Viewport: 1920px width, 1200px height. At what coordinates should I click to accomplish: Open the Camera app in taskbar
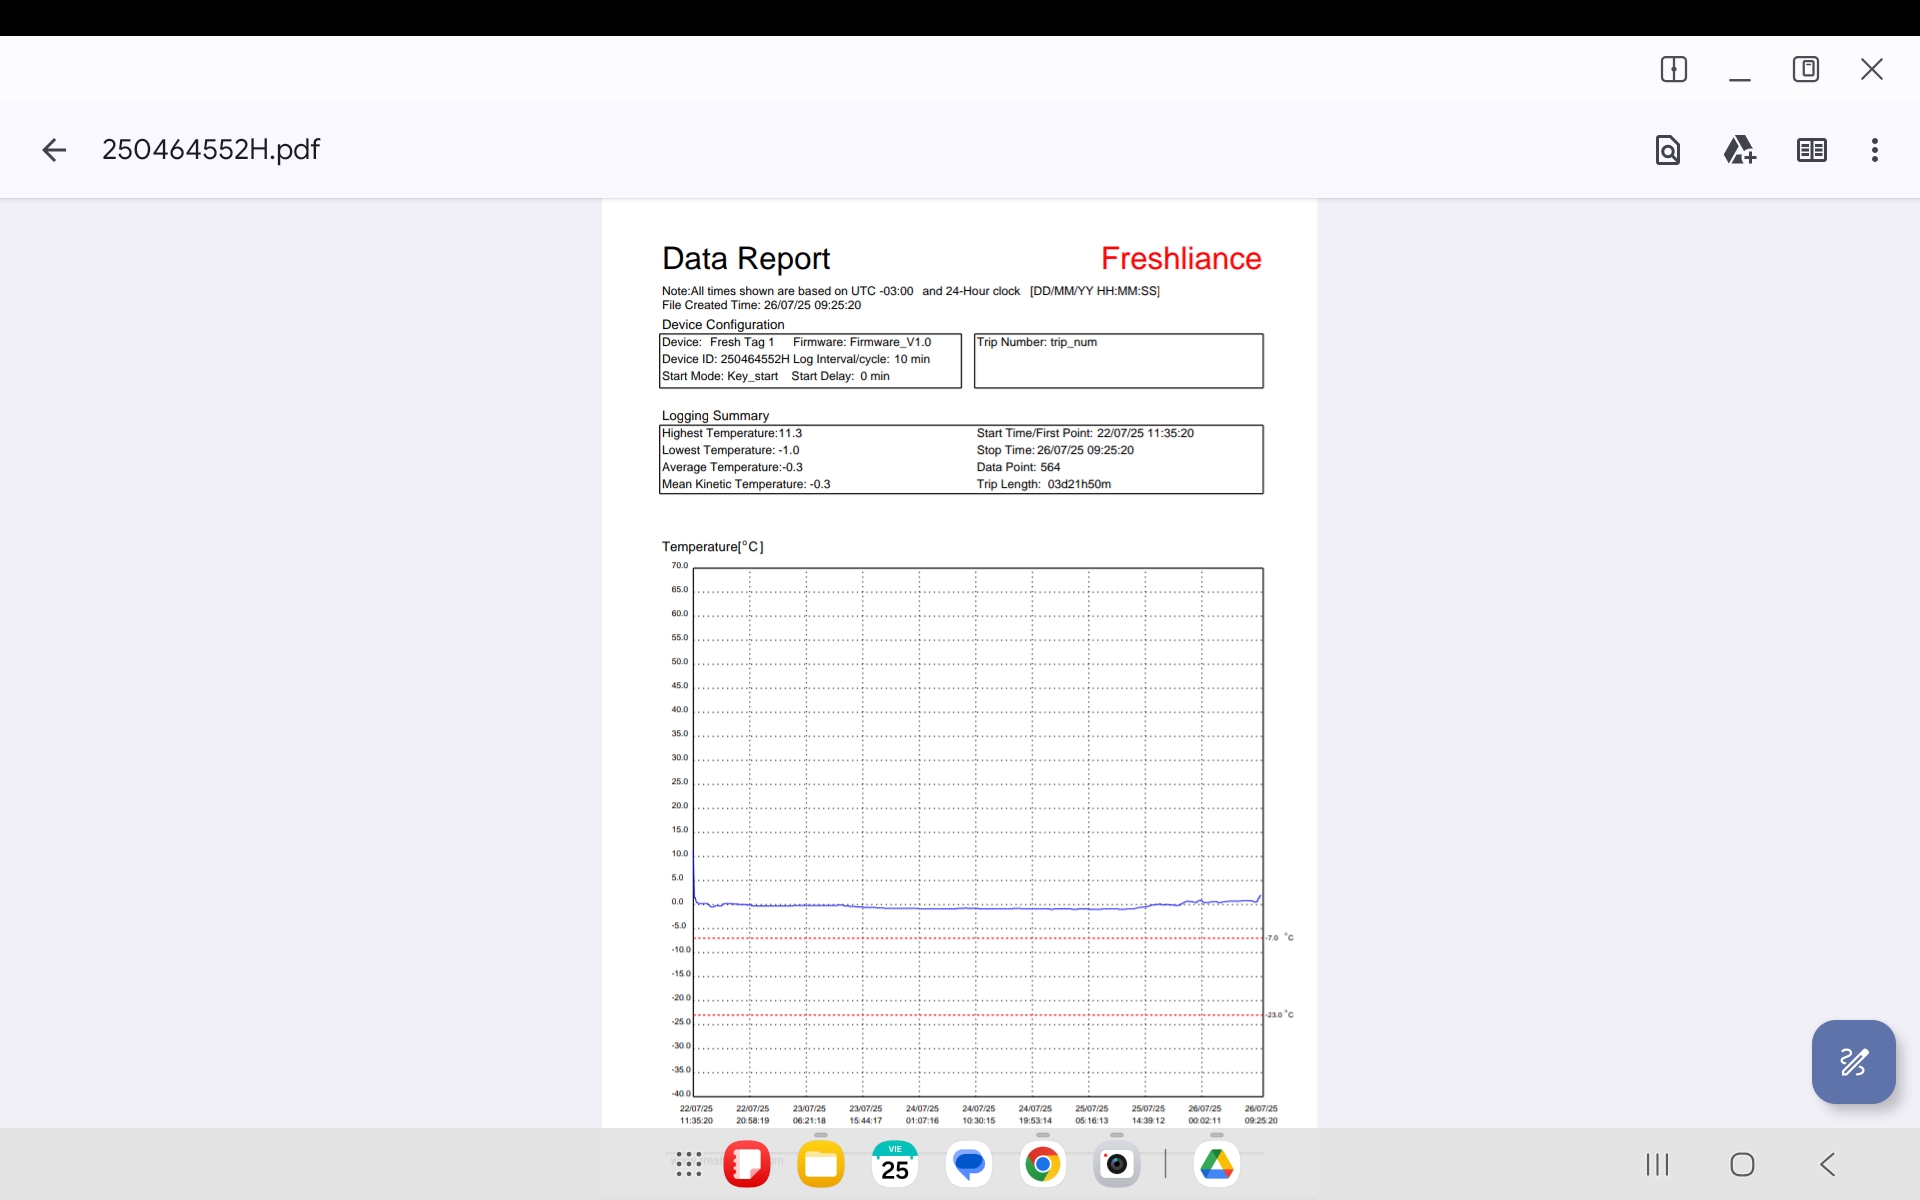(1116, 1164)
